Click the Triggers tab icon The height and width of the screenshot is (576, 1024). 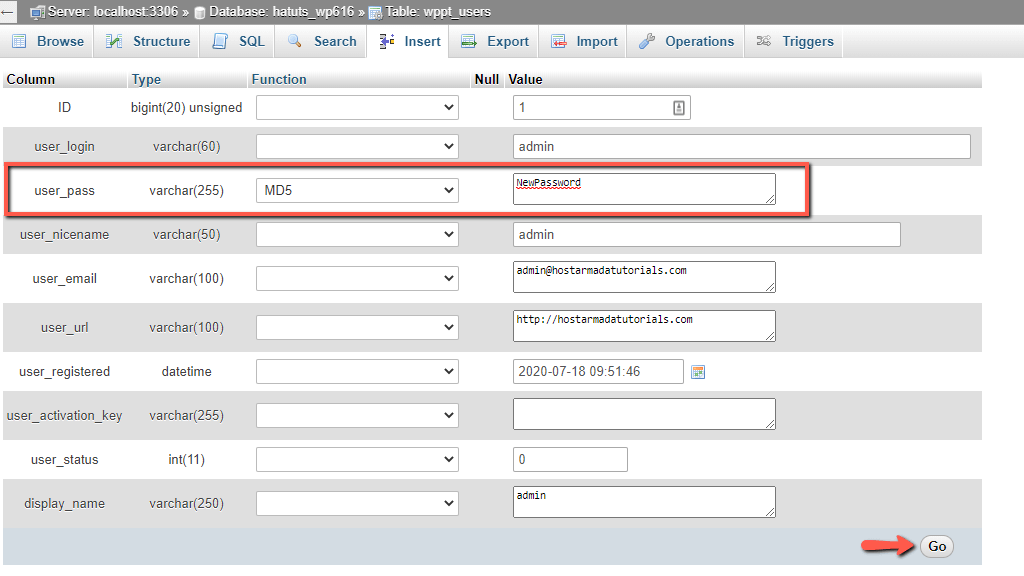click(x=763, y=41)
